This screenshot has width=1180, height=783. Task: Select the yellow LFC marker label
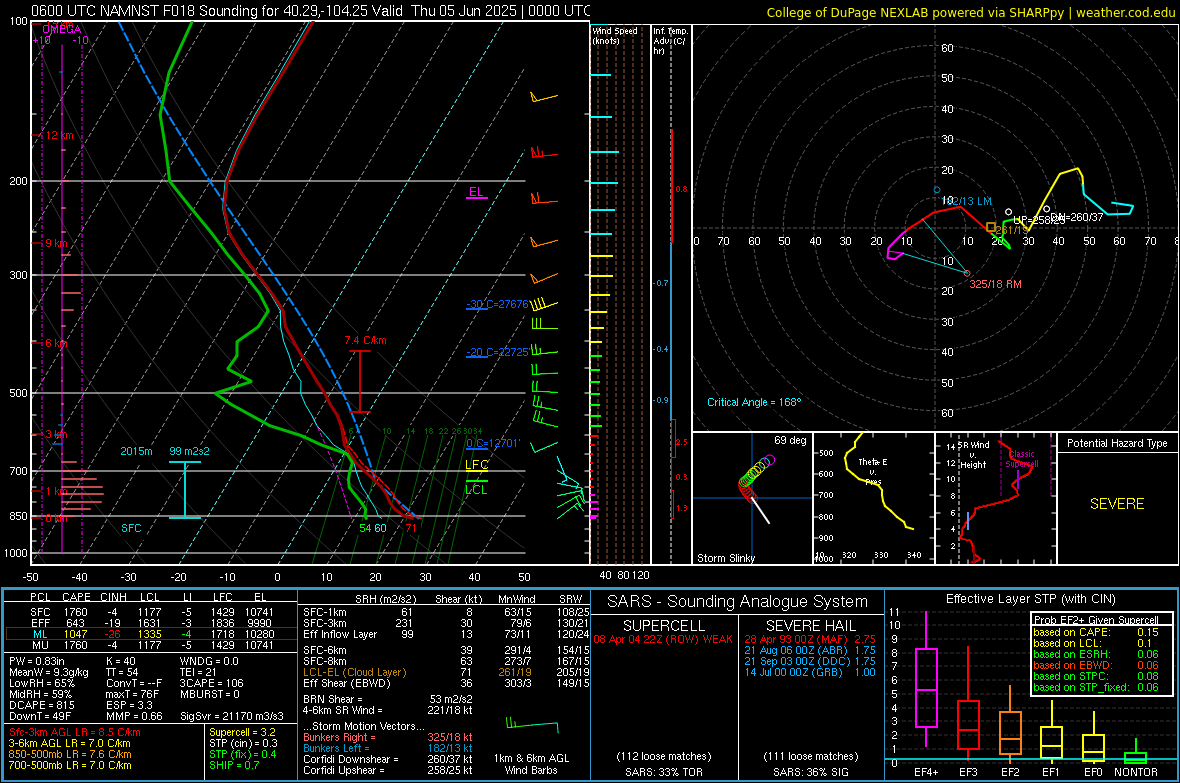[476, 465]
